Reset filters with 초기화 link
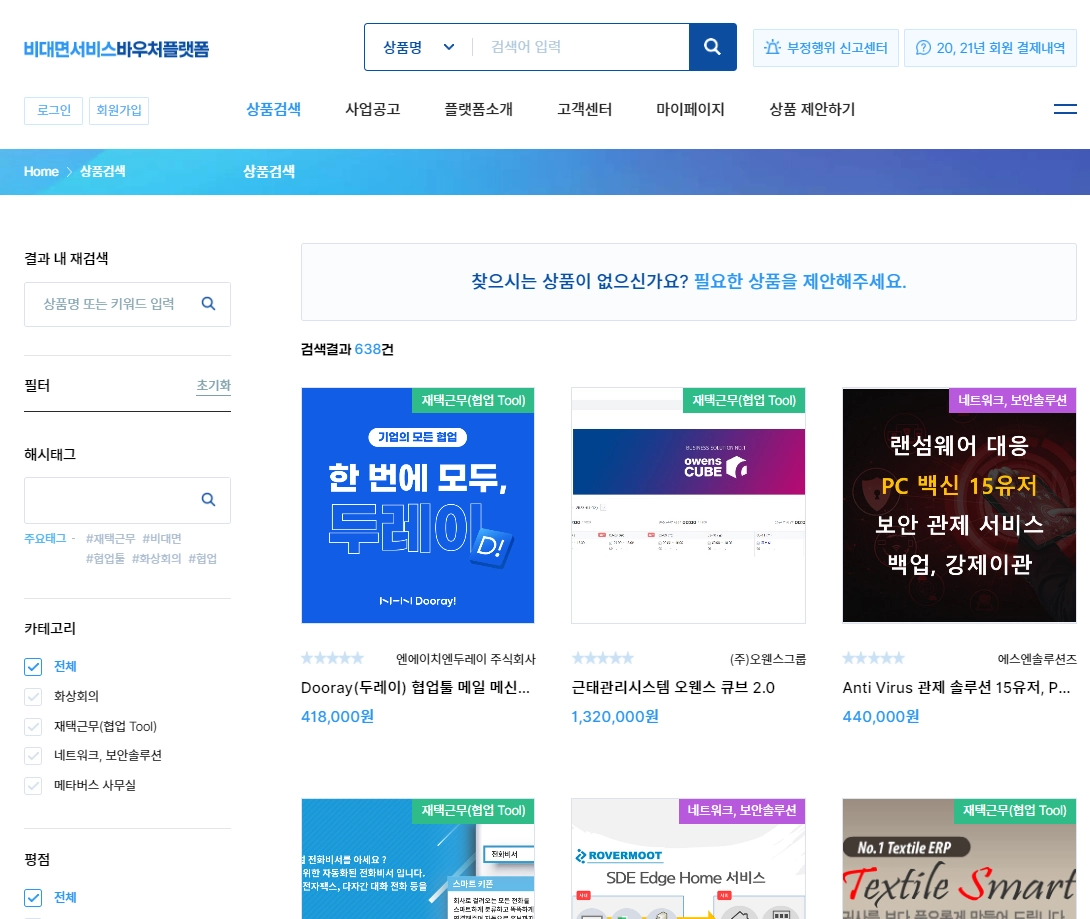The width and height of the screenshot is (1090, 919). pyautogui.click(x=213, y=386)
